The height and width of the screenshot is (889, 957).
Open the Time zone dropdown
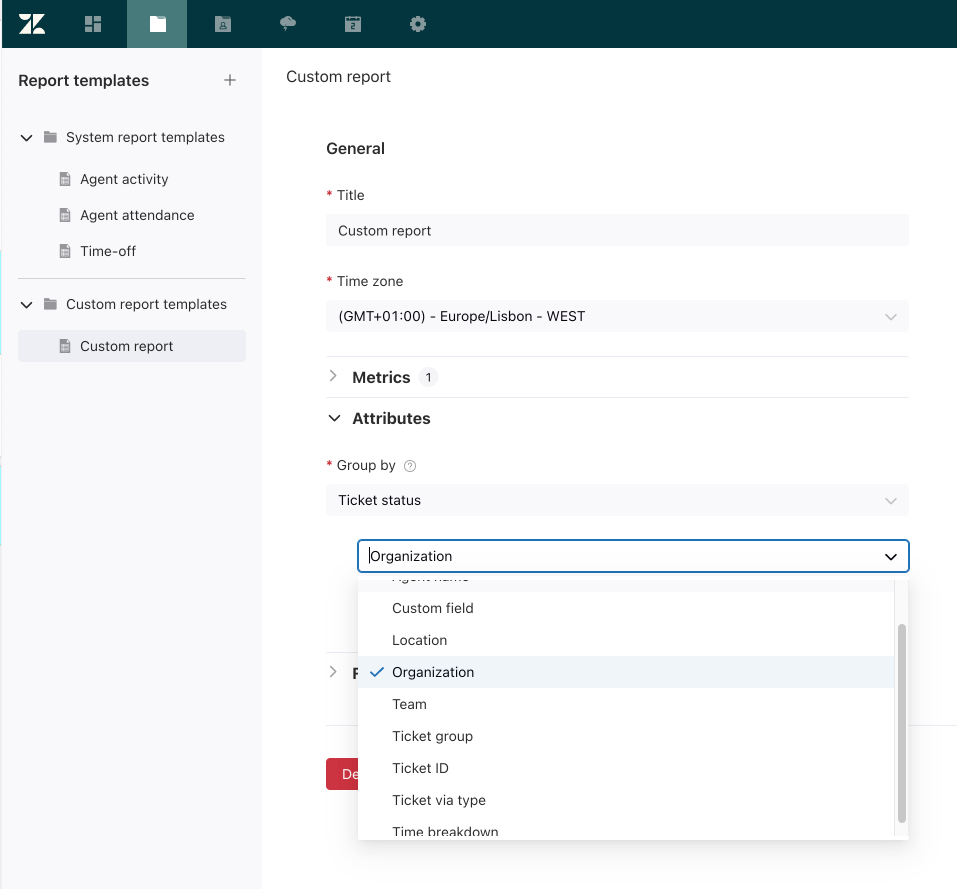point(617,316)
